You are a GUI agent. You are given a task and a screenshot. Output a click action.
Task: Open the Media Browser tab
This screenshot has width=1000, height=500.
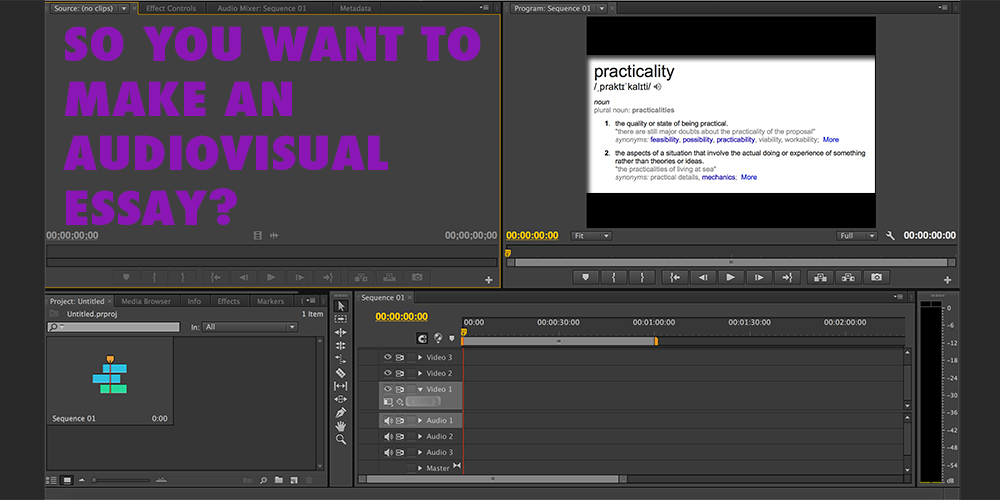(x=146, y=301)
